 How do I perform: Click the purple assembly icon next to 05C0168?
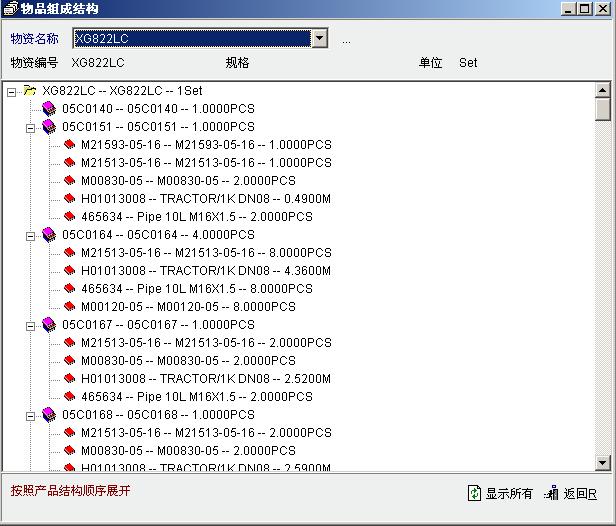point(49,415)
